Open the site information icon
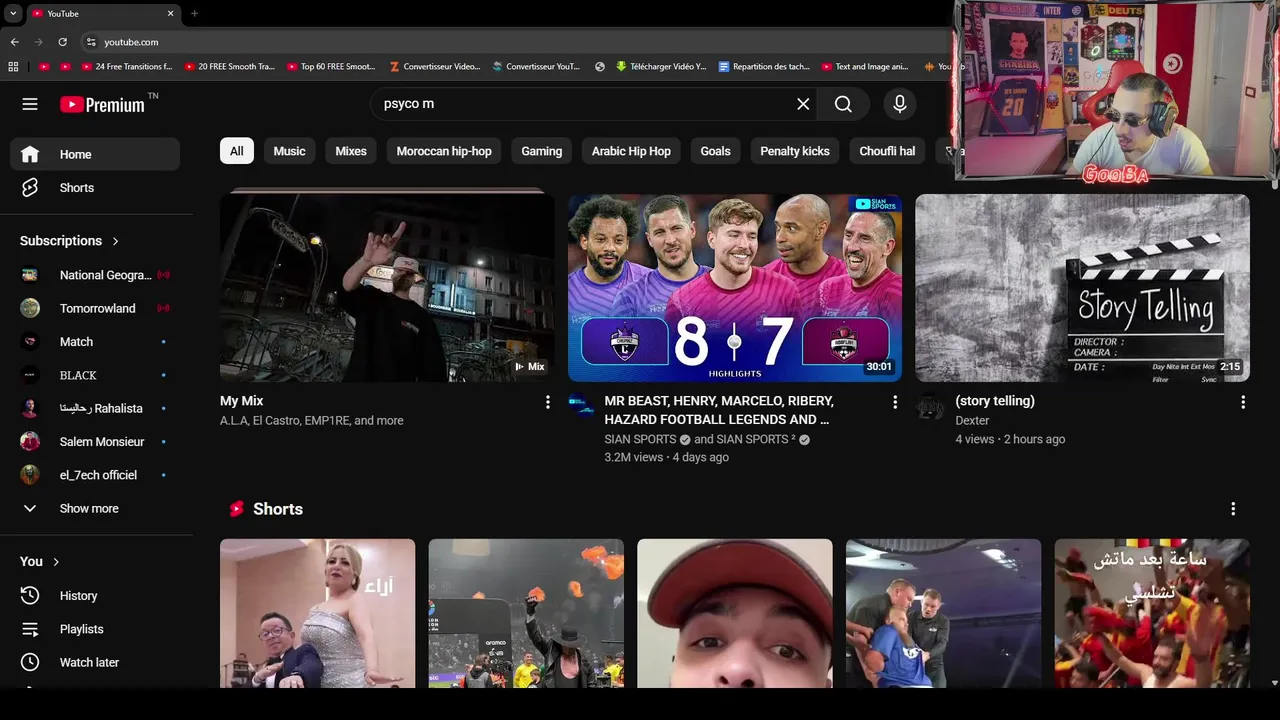Screen dimensions: 1280x720 pos(91,42)
